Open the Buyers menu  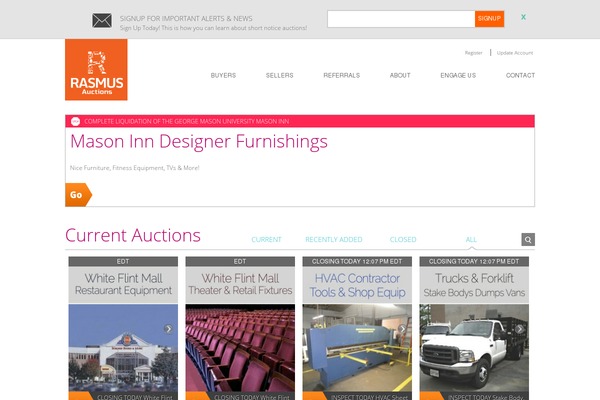coord(223,76)
